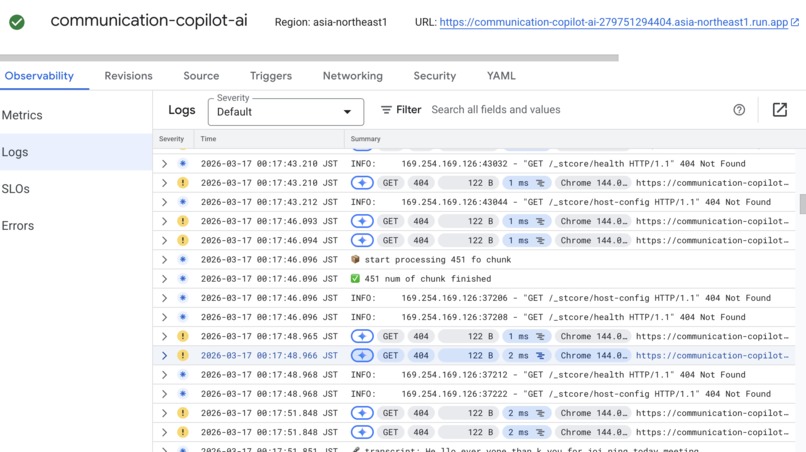Expand log entry at 00:17:46.094 JST
The height and width of the screenshot is (452, 806).
[x=164, y=240]
